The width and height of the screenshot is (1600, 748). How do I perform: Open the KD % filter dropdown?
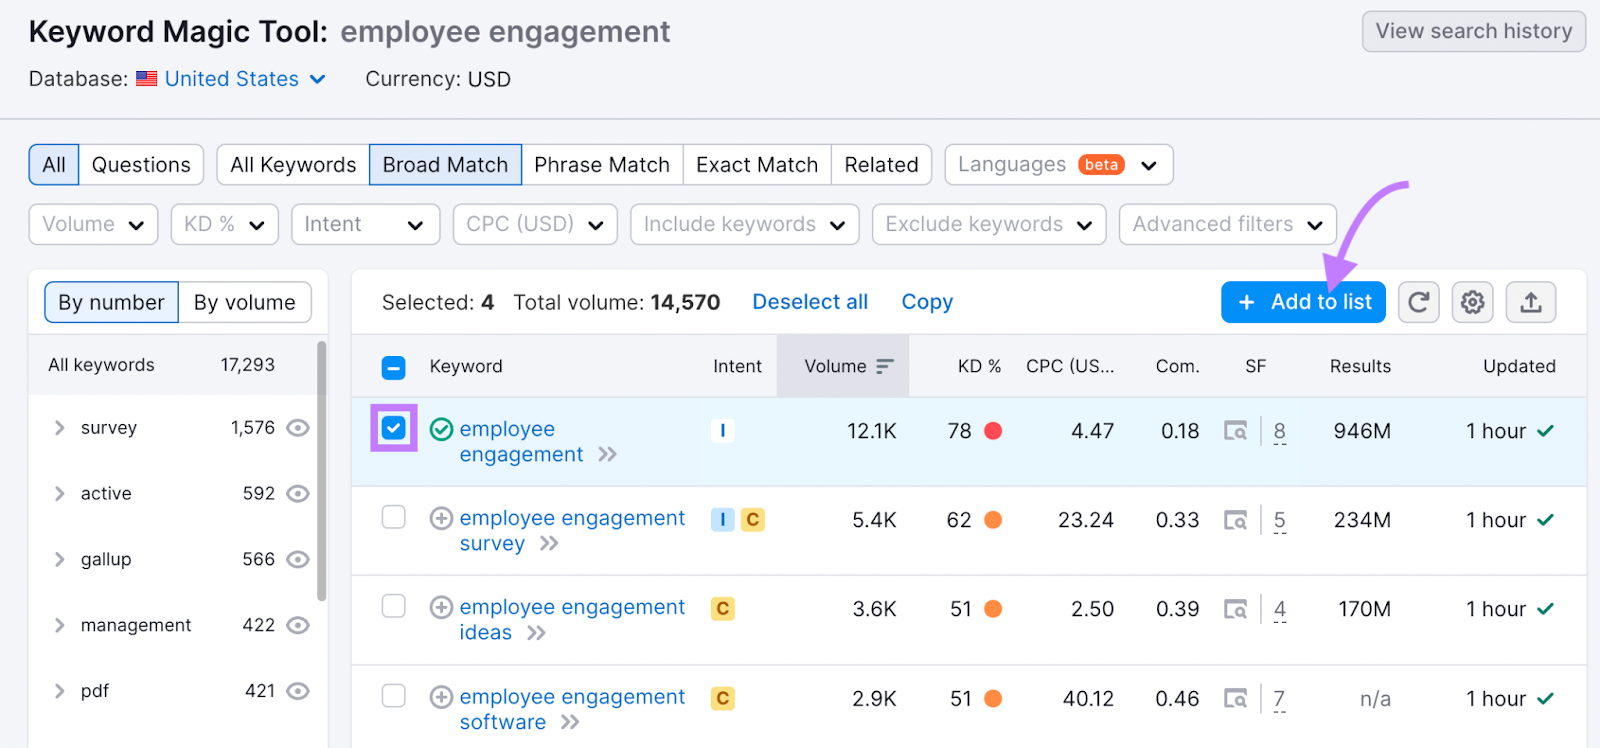(x=223, y=224)
